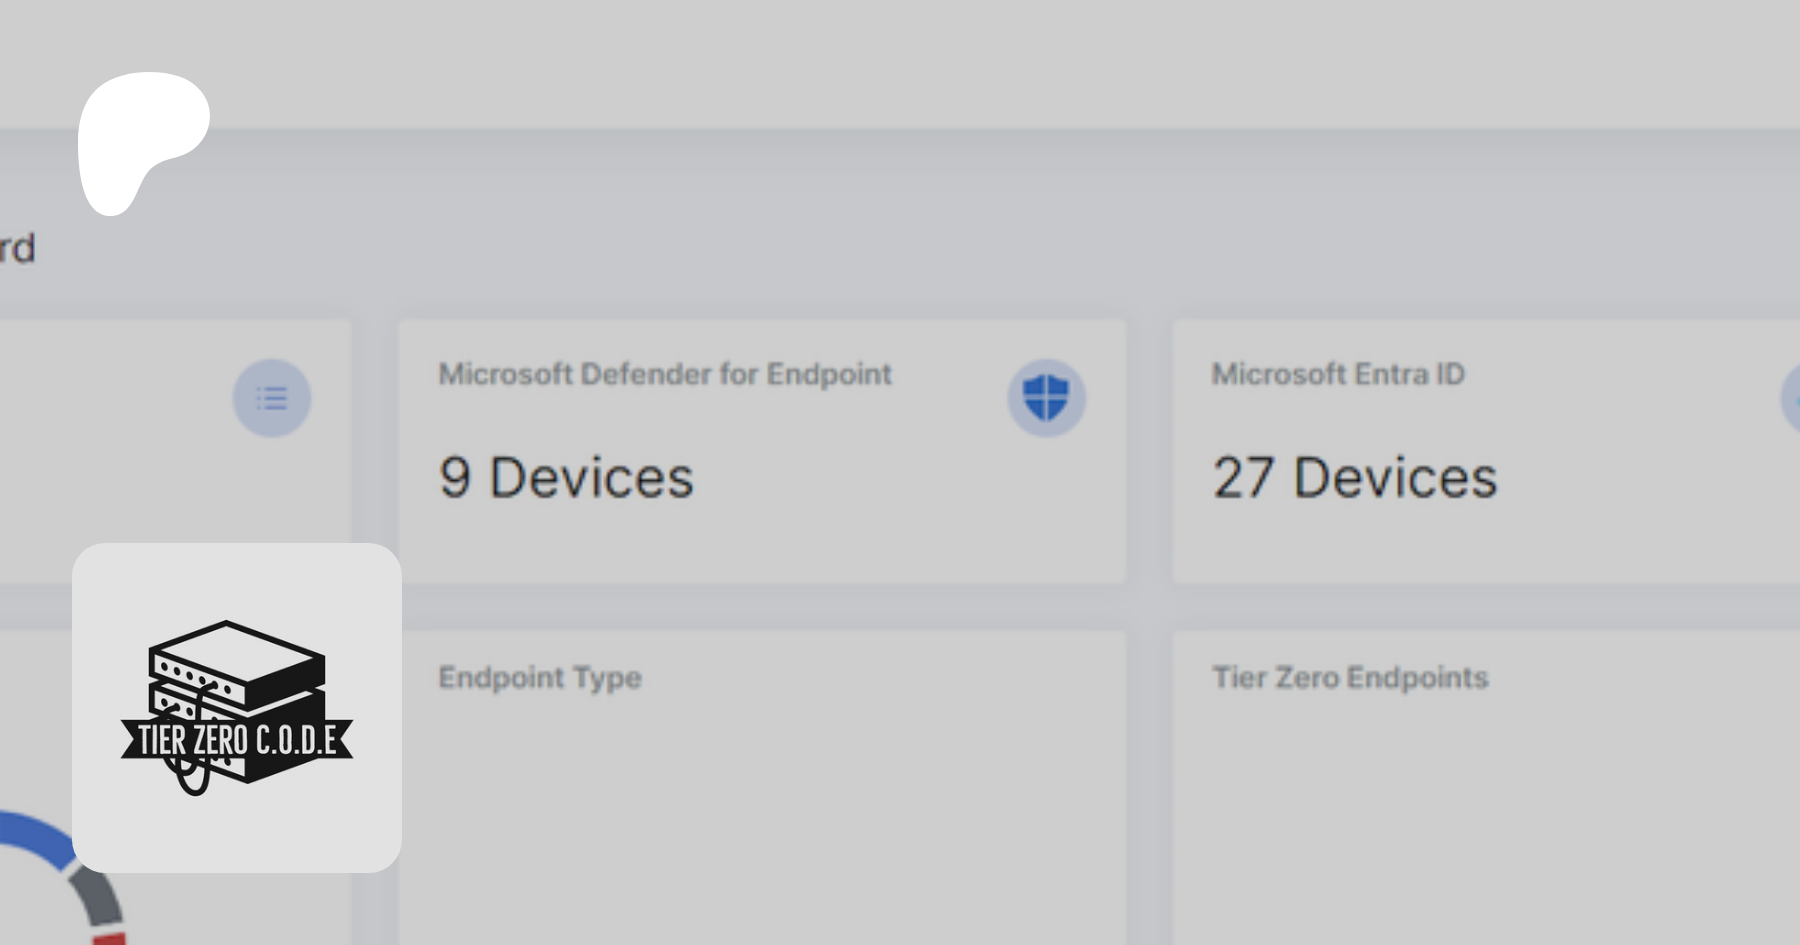Click the partially visible Entra ID card icon

coord(1791,398)
